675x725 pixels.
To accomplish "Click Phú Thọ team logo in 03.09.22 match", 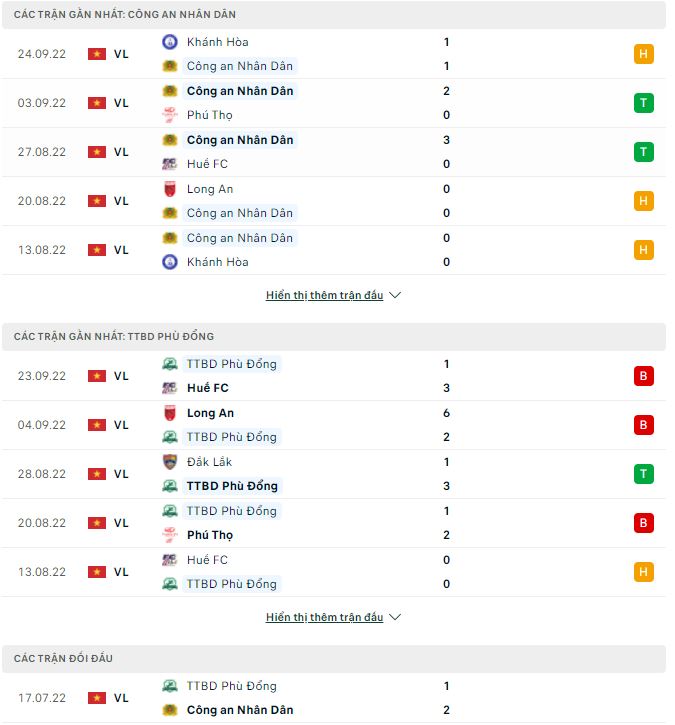I will pos(170,115).
